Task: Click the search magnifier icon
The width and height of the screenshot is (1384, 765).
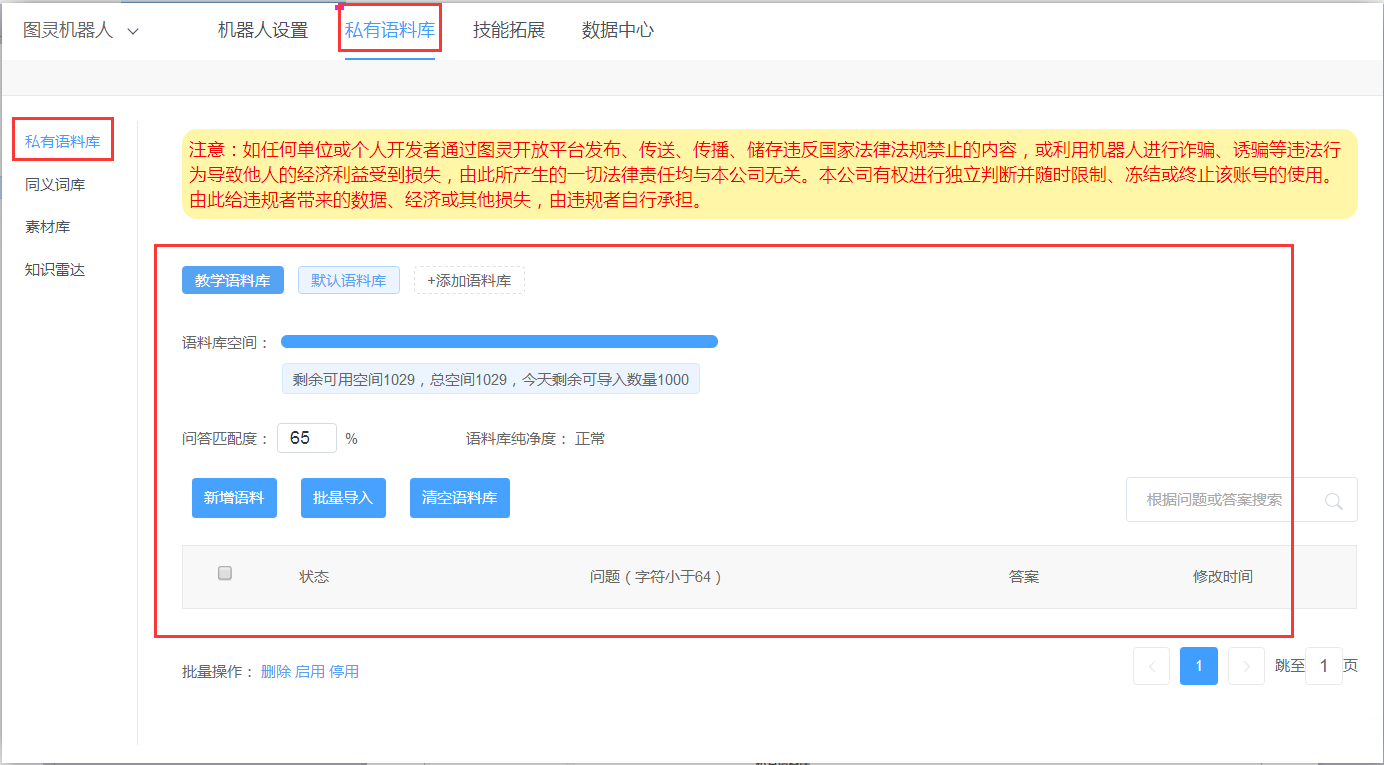Action: pos(1333,501)
